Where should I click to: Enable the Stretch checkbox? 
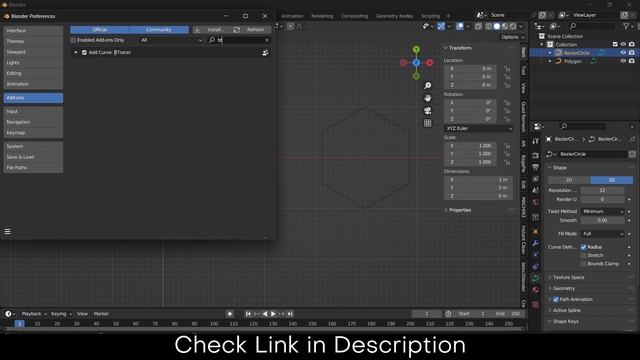pos(583,256)
